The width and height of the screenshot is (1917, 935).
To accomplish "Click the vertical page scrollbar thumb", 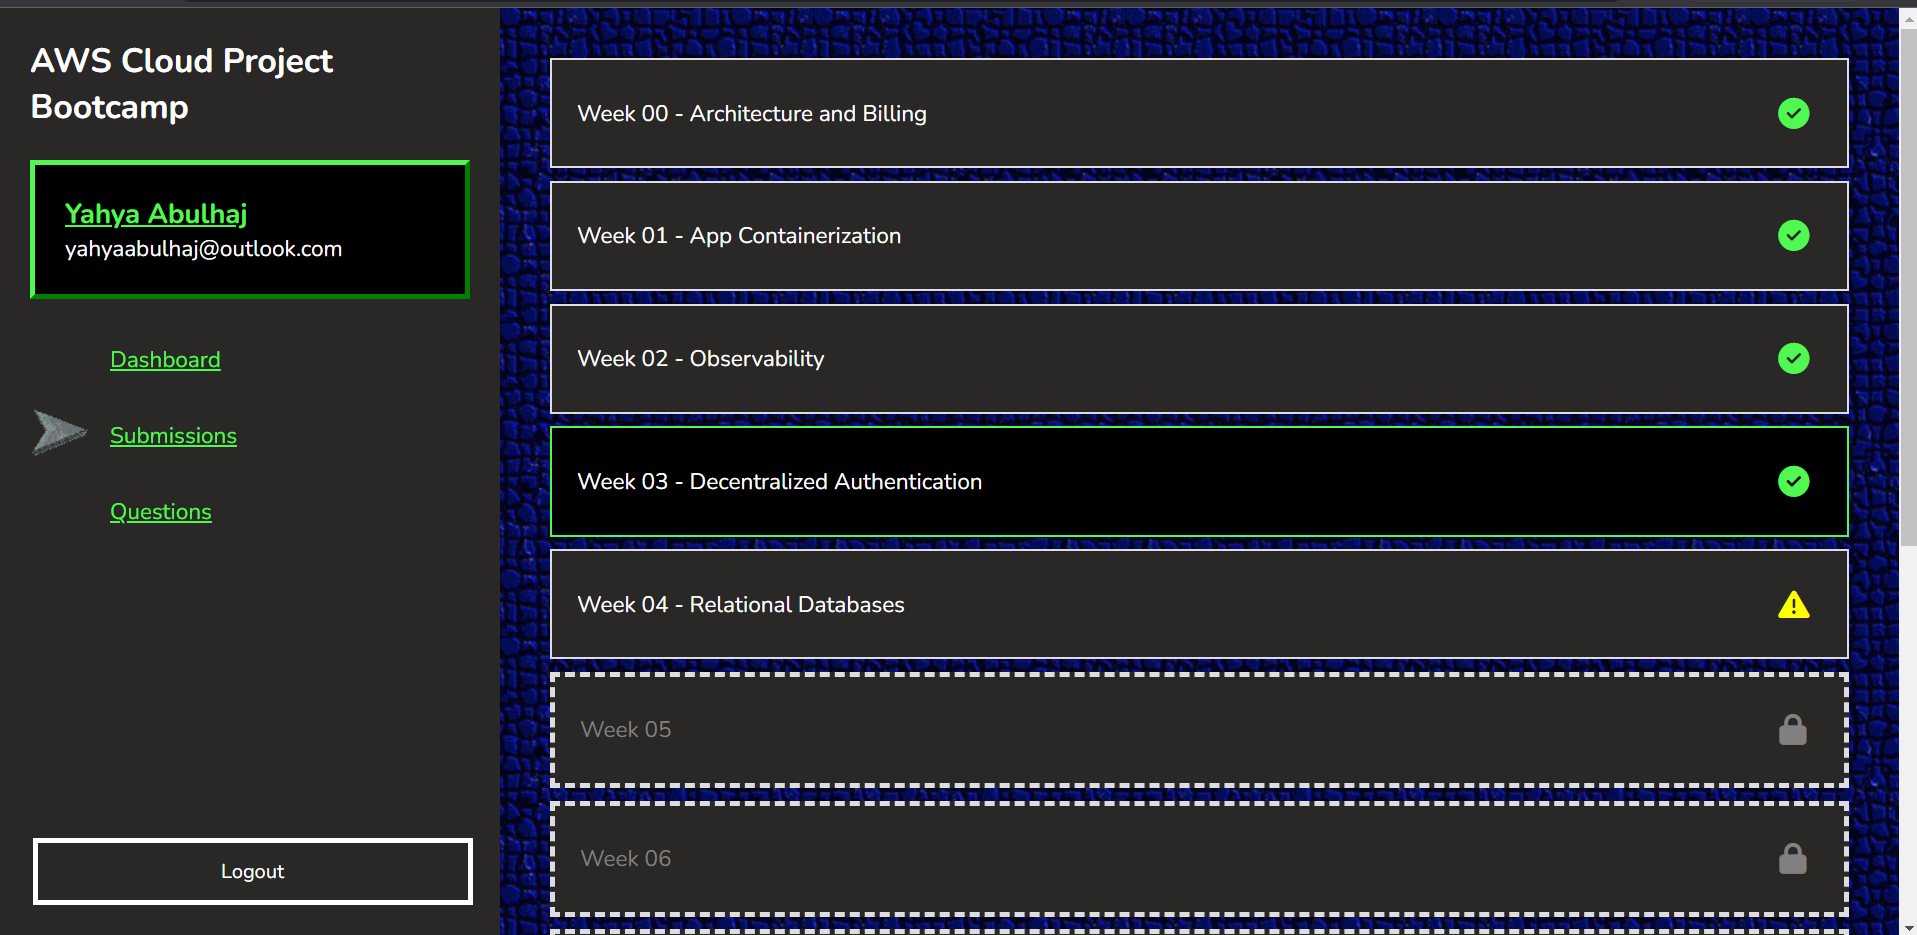I will (1908, 285).
